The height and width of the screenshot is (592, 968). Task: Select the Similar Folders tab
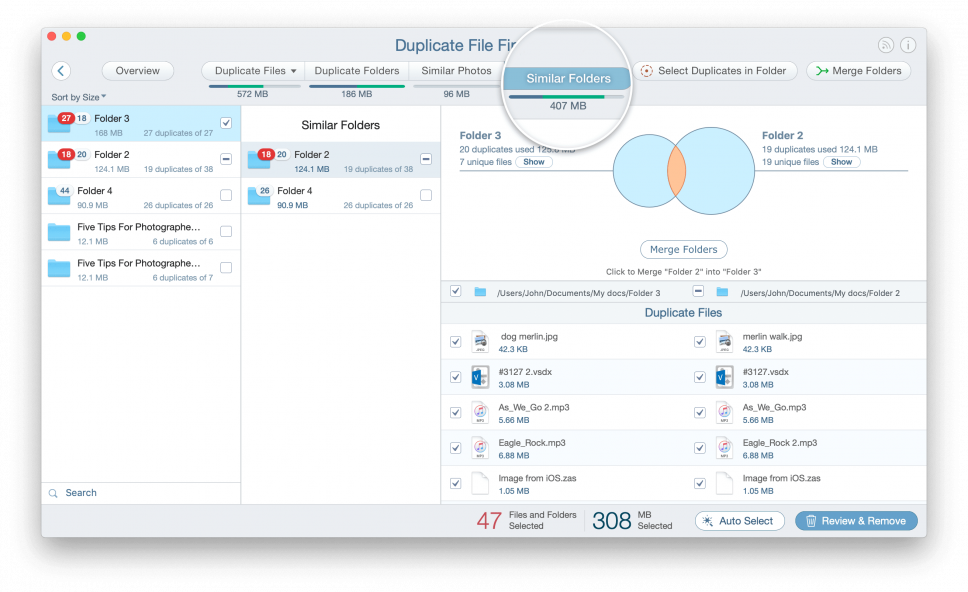click(568, 78)
